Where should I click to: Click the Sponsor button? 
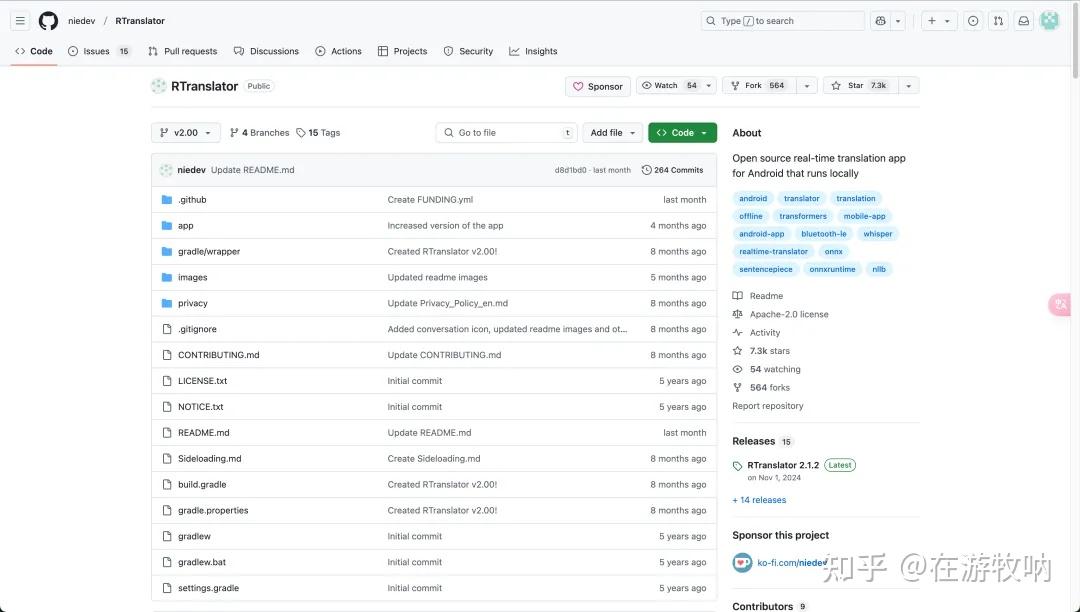(598, 86)
